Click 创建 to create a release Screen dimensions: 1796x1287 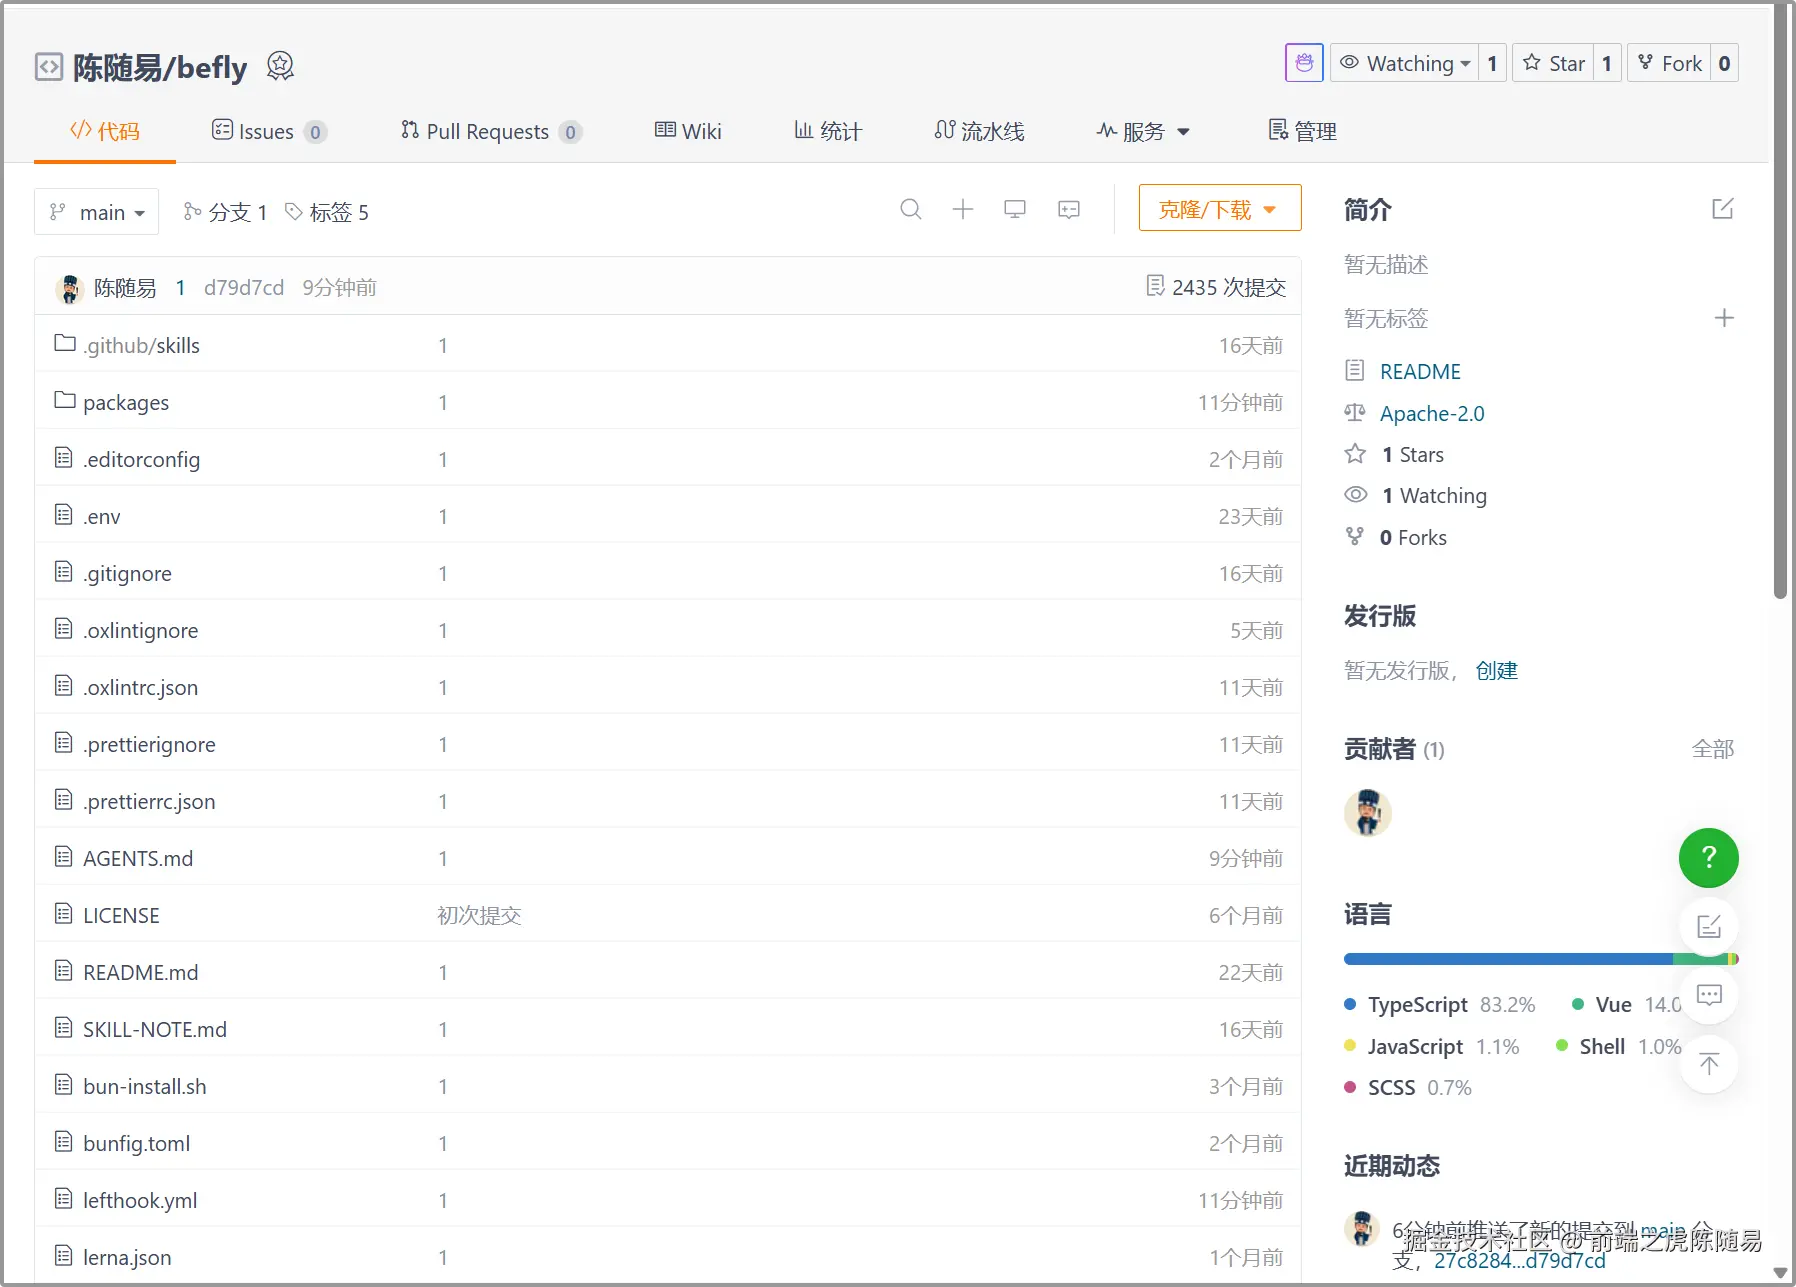point(1497,670)
